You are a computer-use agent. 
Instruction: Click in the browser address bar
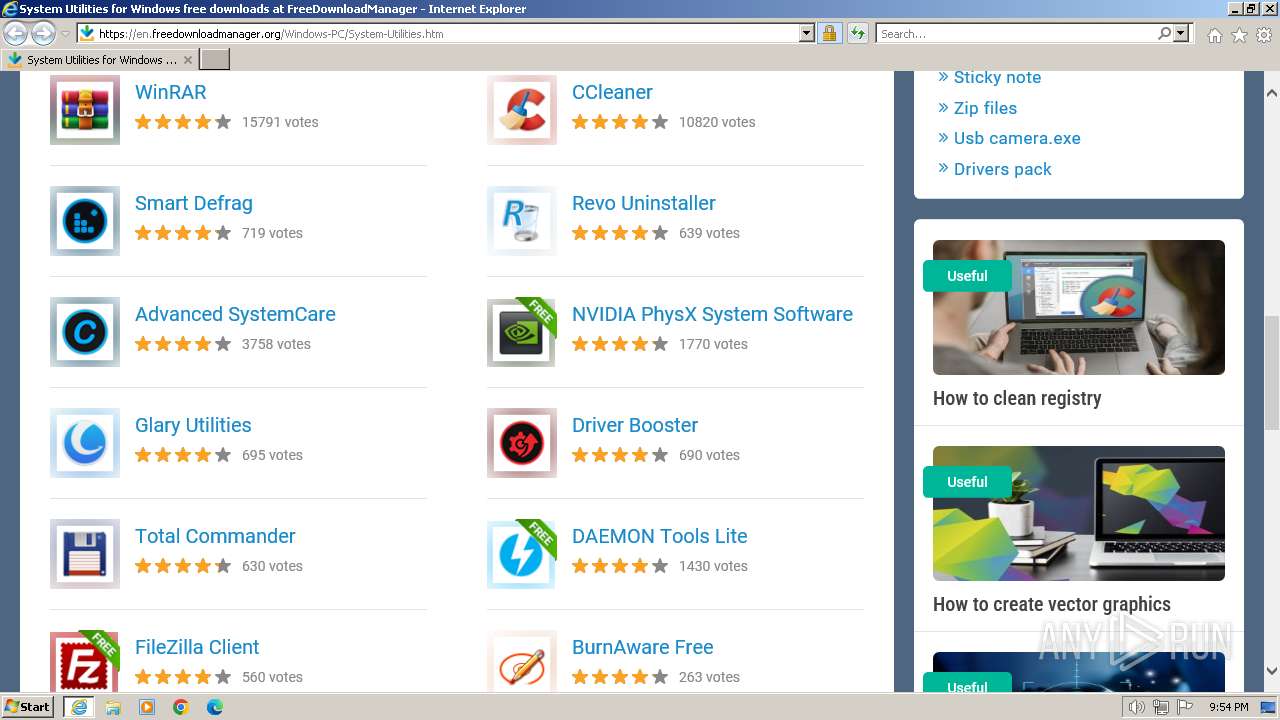coord(445,33)
